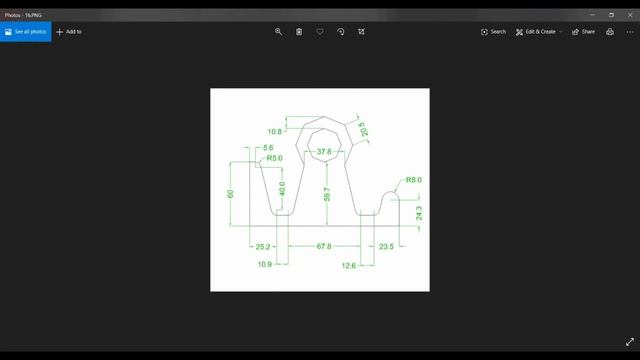Click the displayed CAD drawing image
Image resolution: width=640 pixels, height=360 pixels.
tap(320, 190)
